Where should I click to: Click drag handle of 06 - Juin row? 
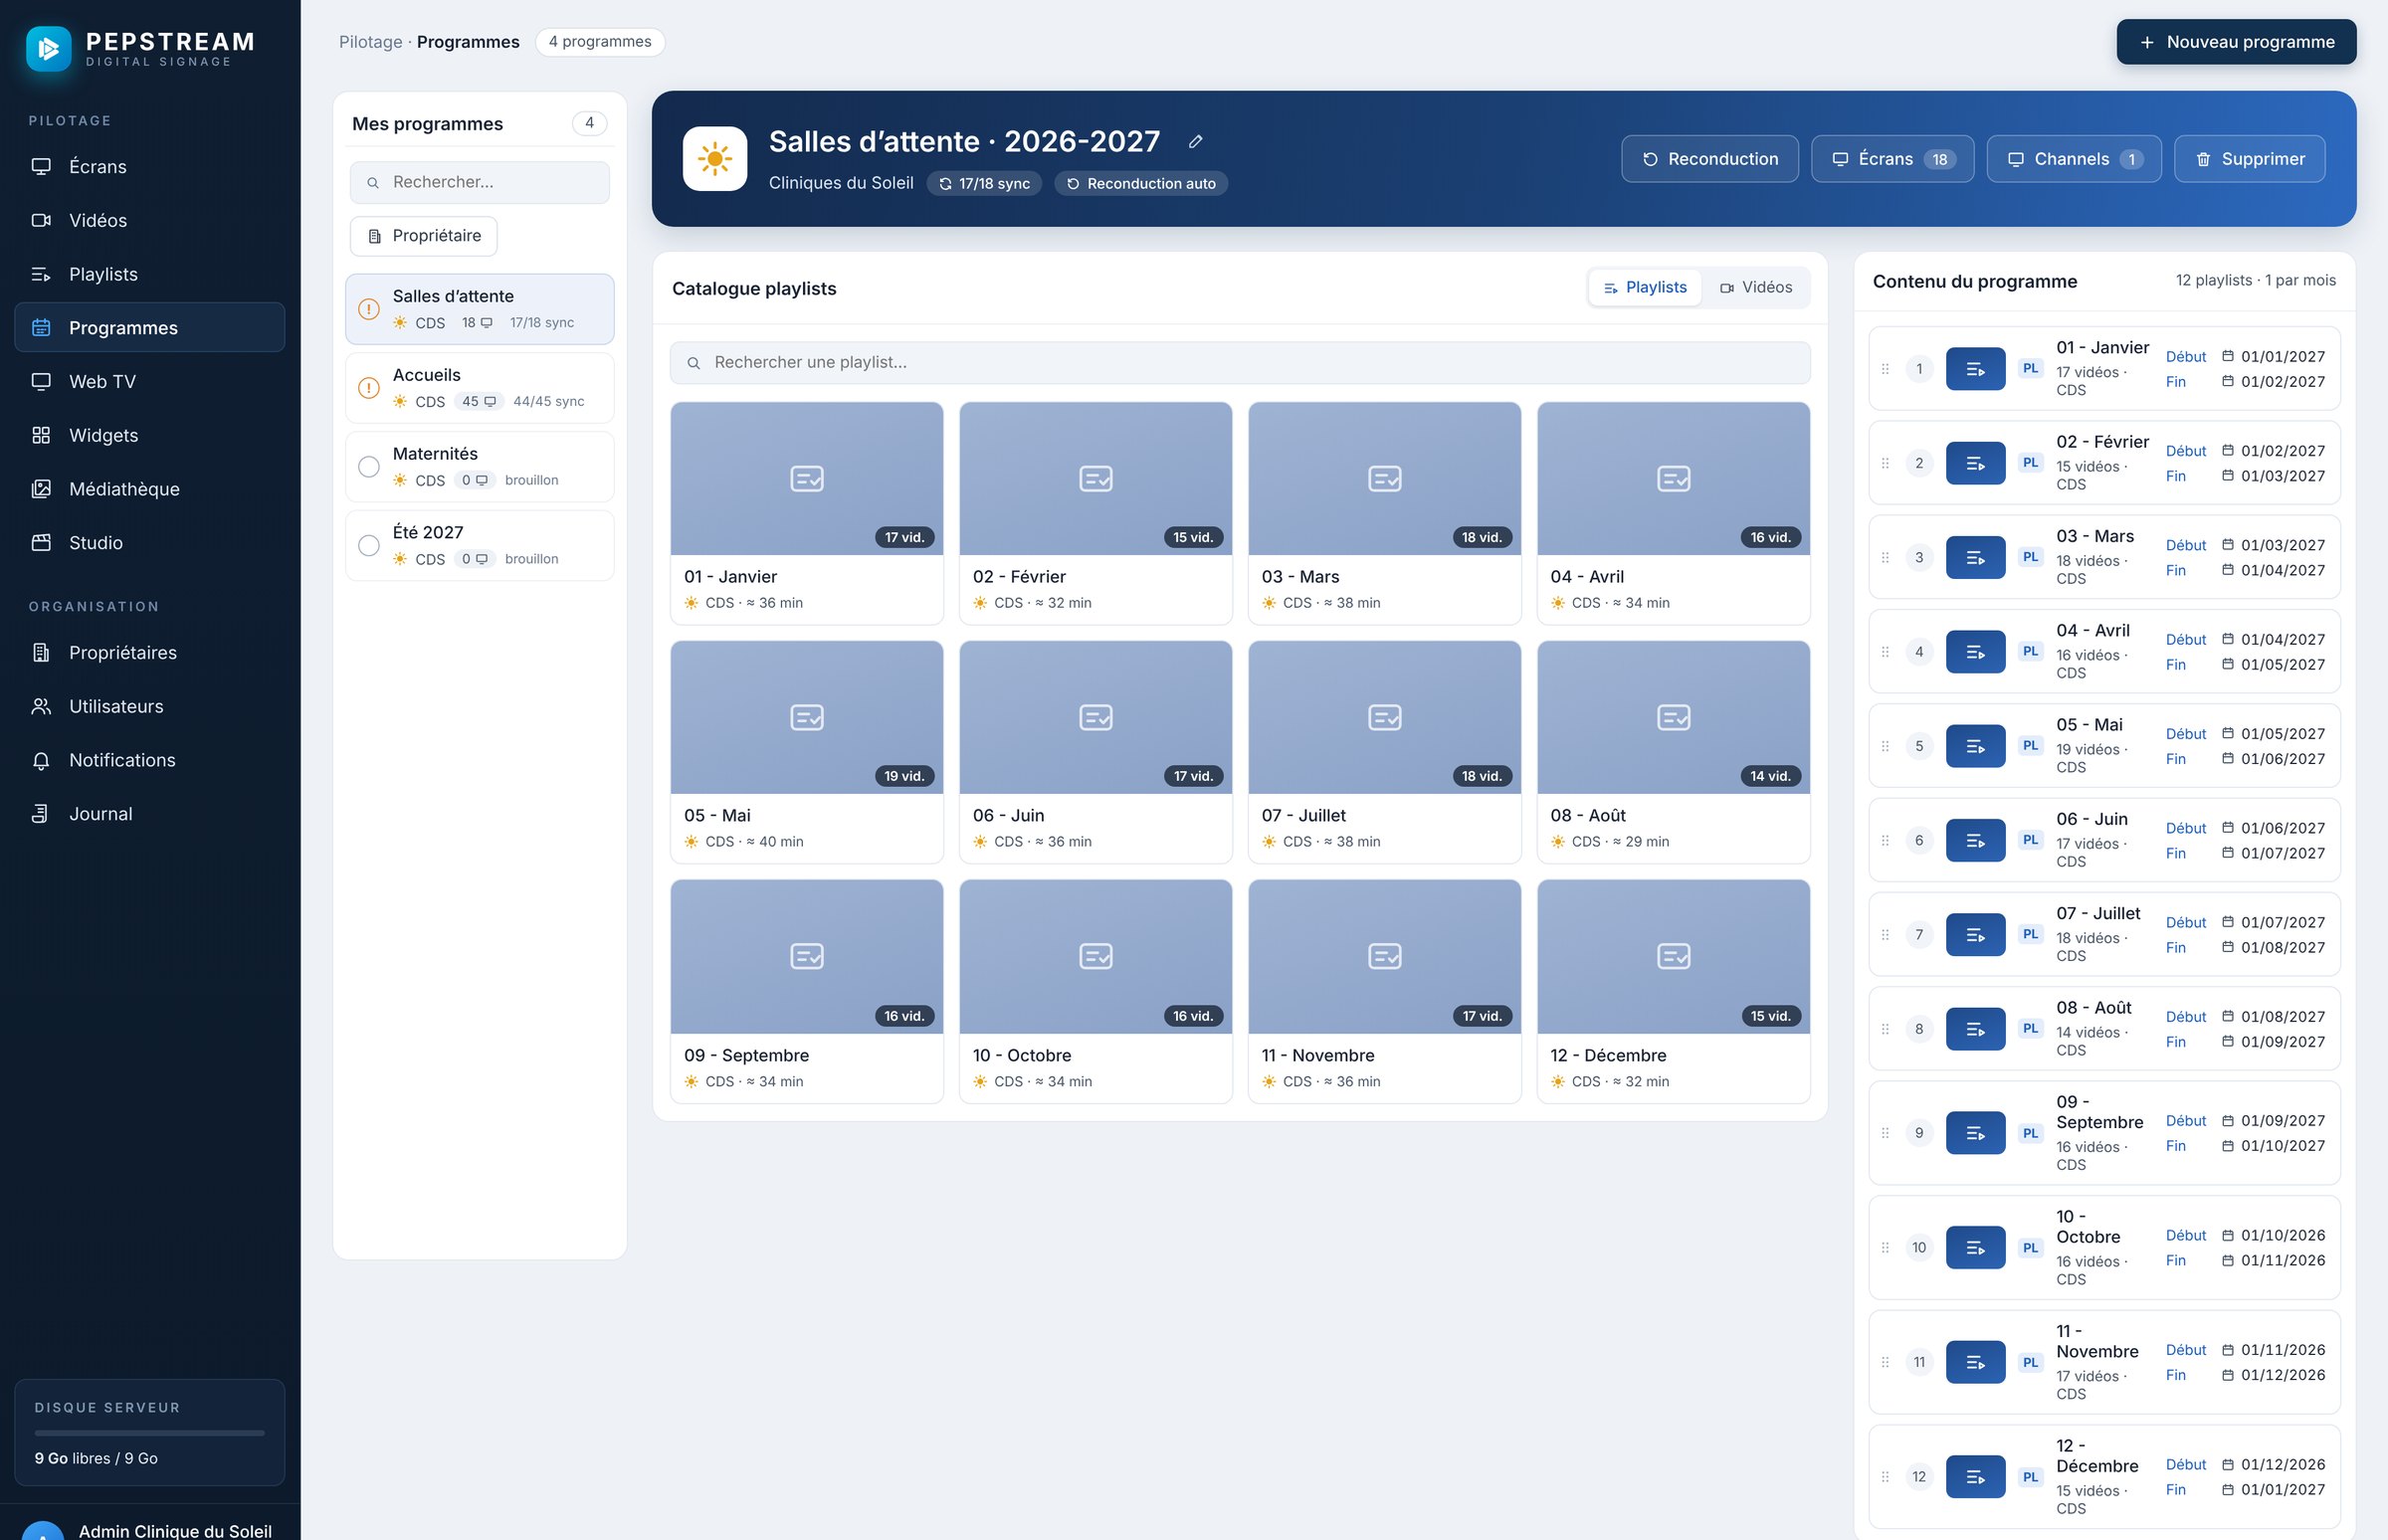coord(1885,841)
